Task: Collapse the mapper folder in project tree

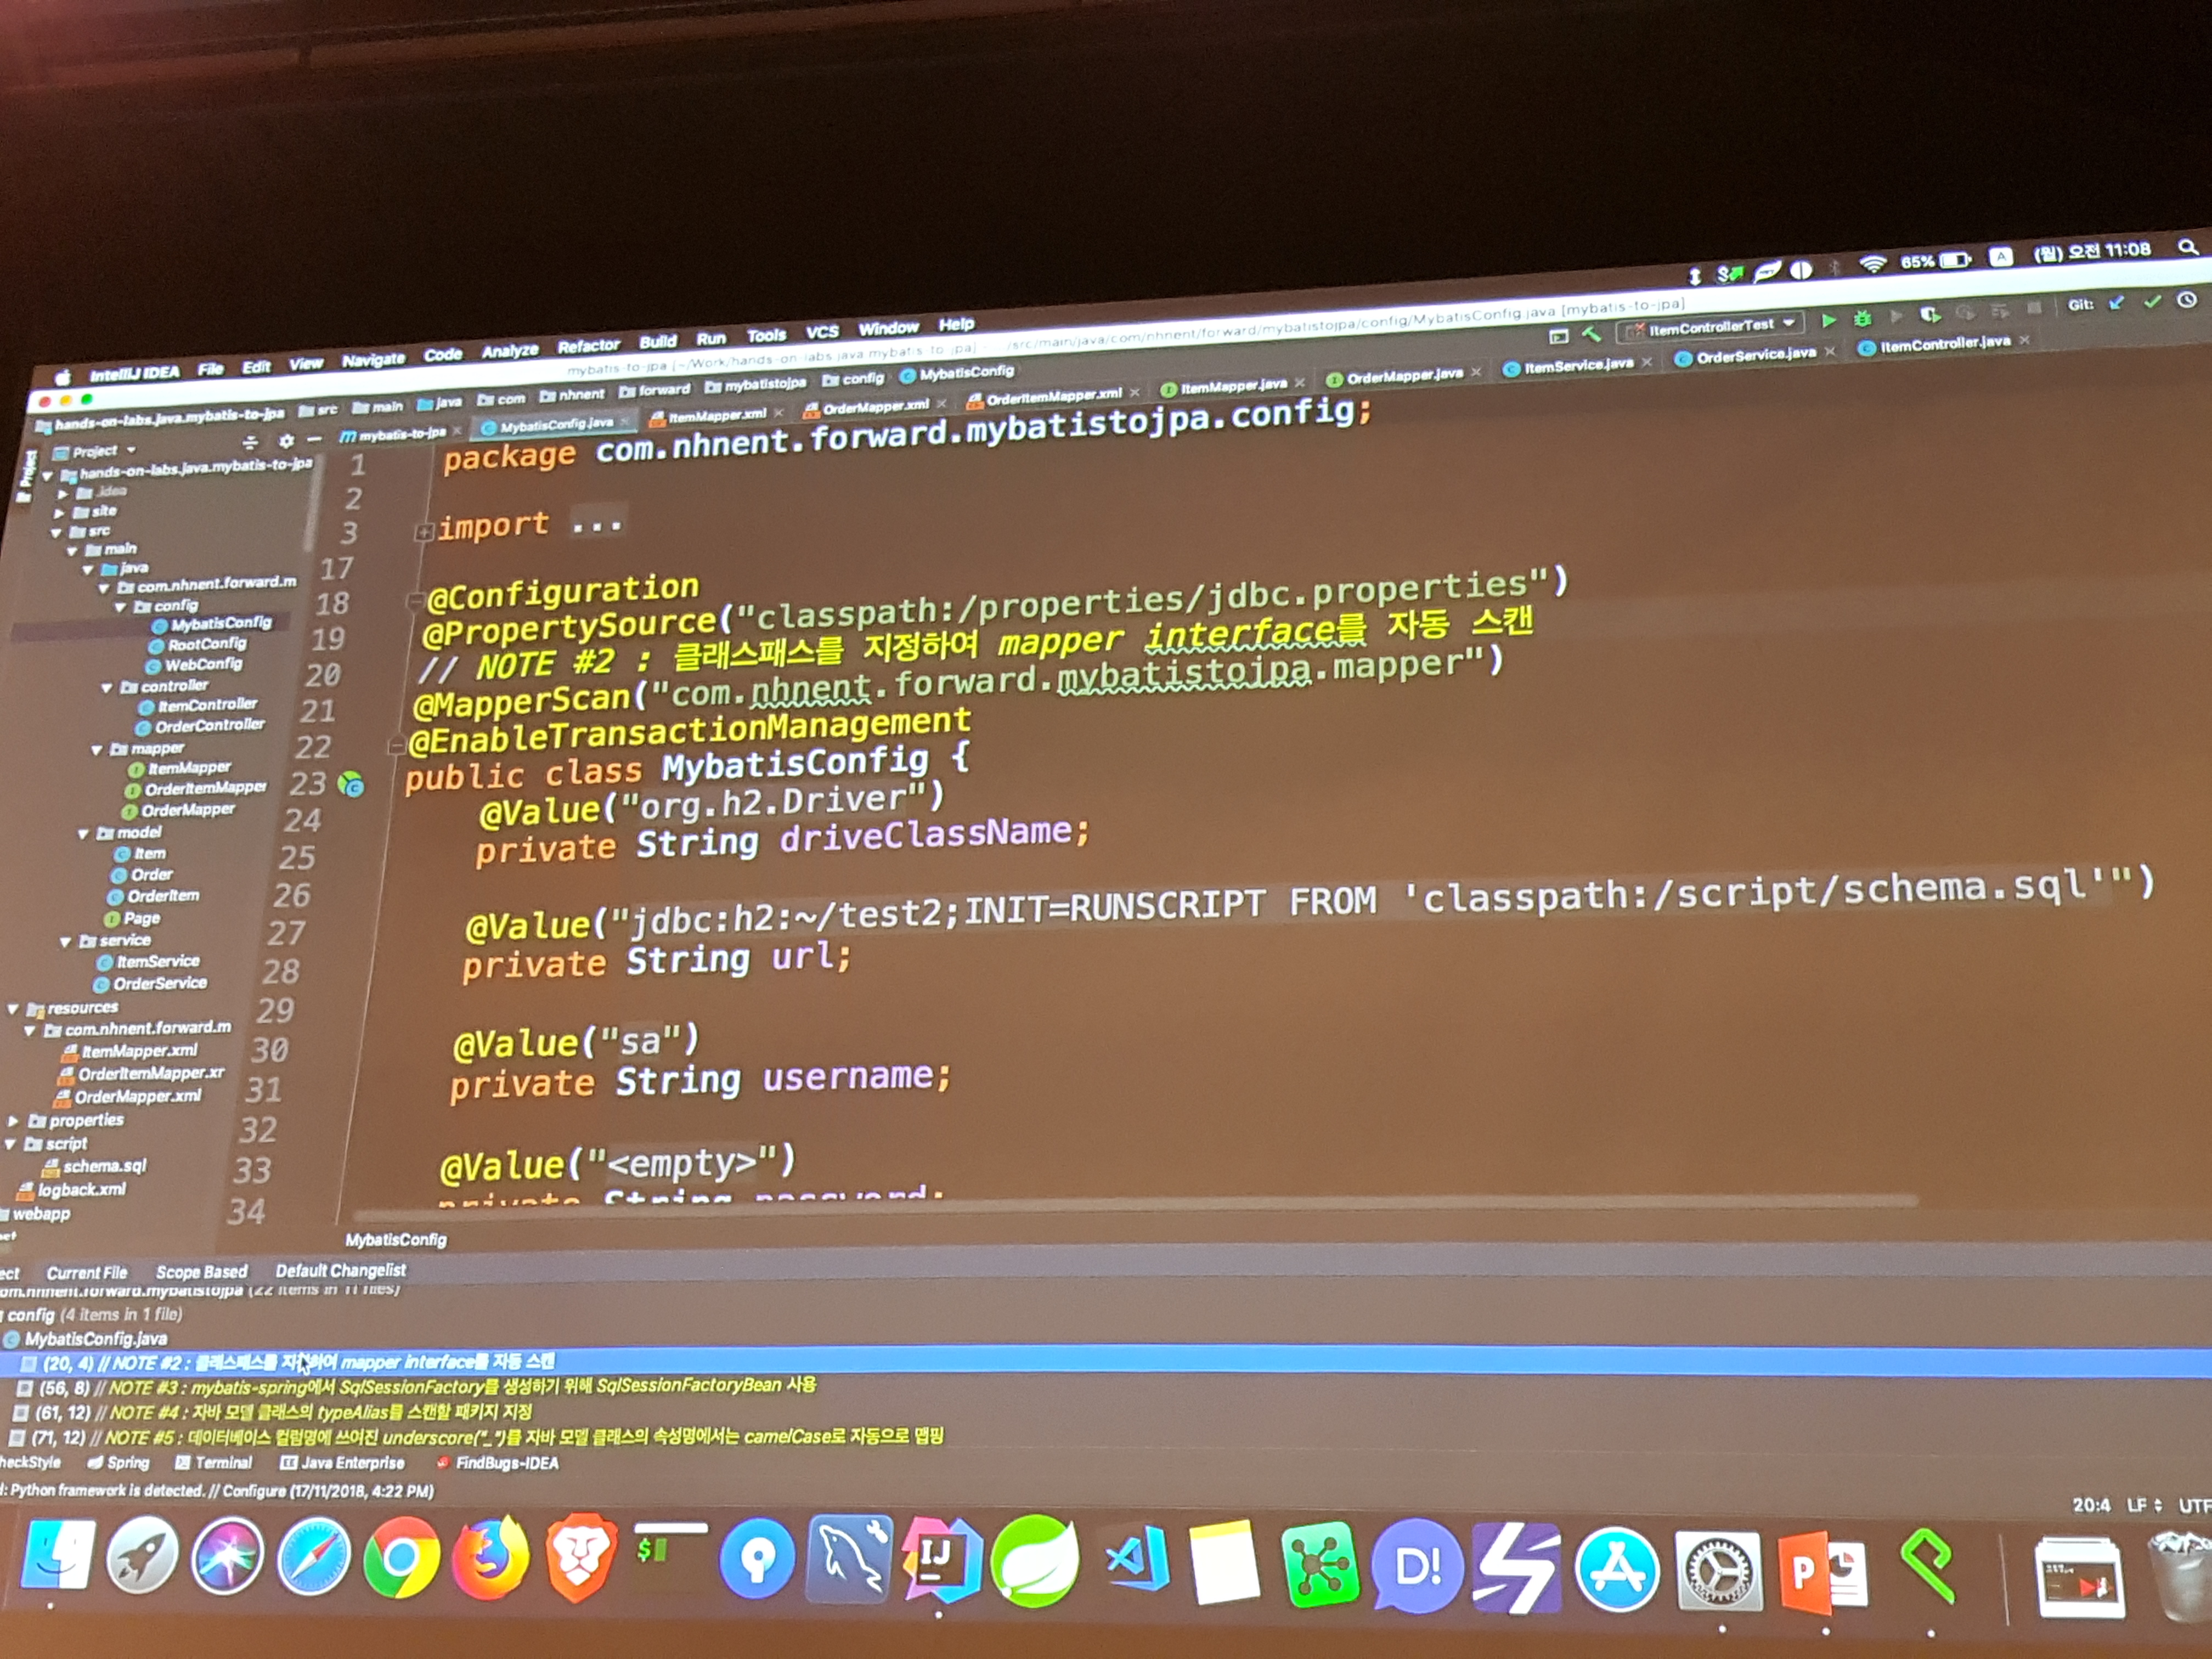Action: (x=97, y=750)
